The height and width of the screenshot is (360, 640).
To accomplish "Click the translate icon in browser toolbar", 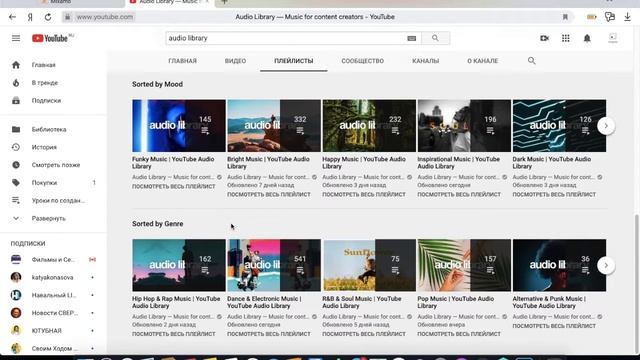I will [x=610, y=17].
